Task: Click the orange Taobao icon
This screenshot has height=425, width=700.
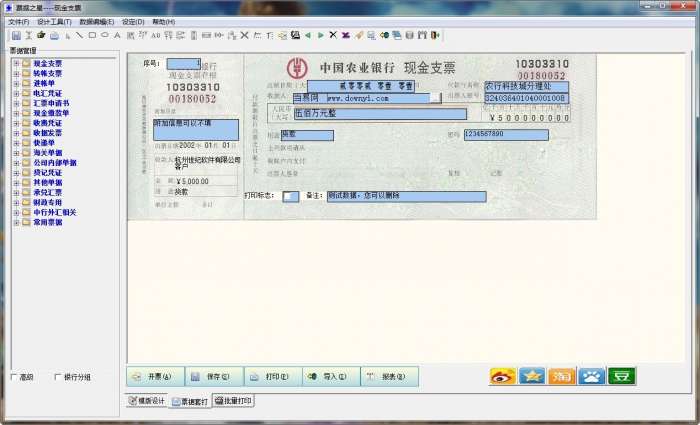Action: [x=562, y=376]
